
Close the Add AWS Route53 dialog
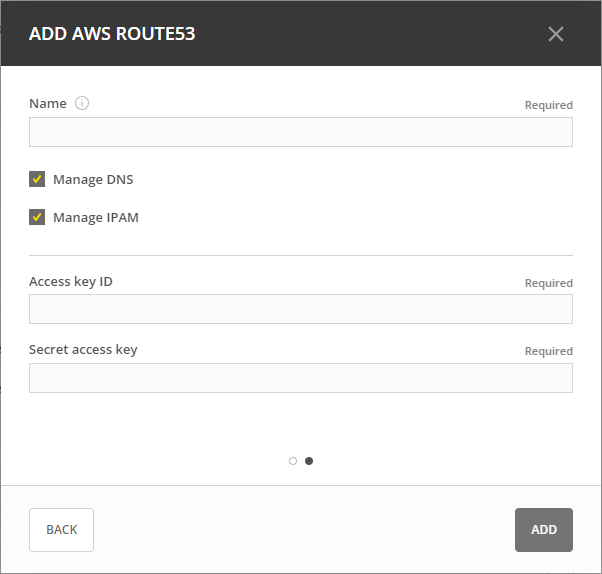click(556, 34)
